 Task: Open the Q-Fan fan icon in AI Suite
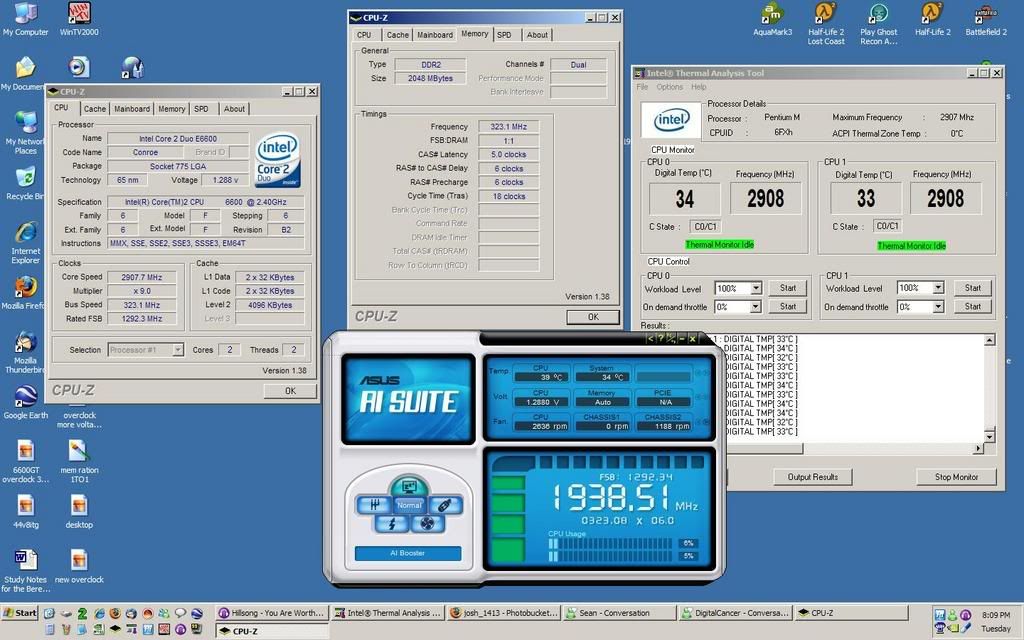(x=427, y=524)
